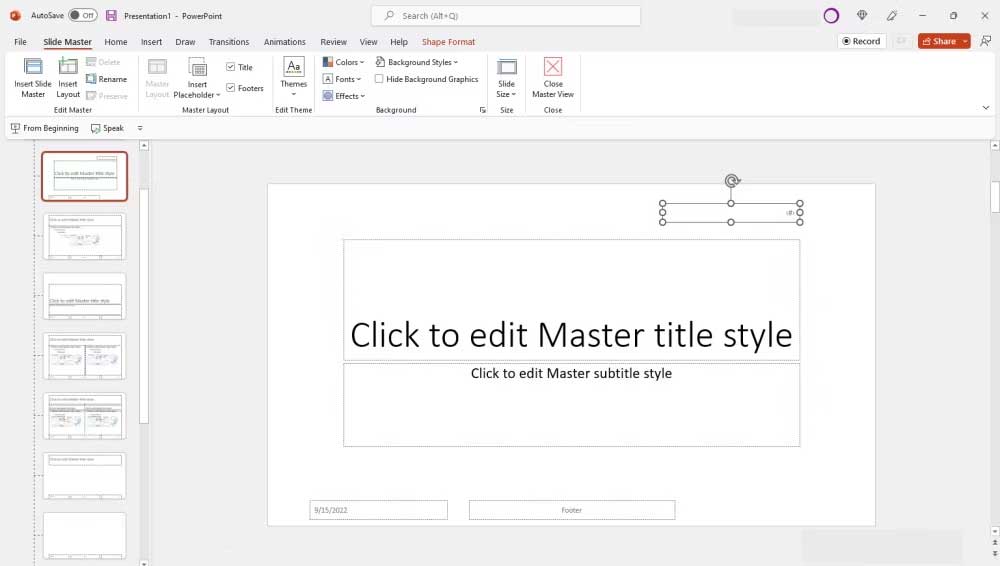Screen dimensions: 1000x566
Task: Click the Save icon
Action: click(x=112, y=15)
